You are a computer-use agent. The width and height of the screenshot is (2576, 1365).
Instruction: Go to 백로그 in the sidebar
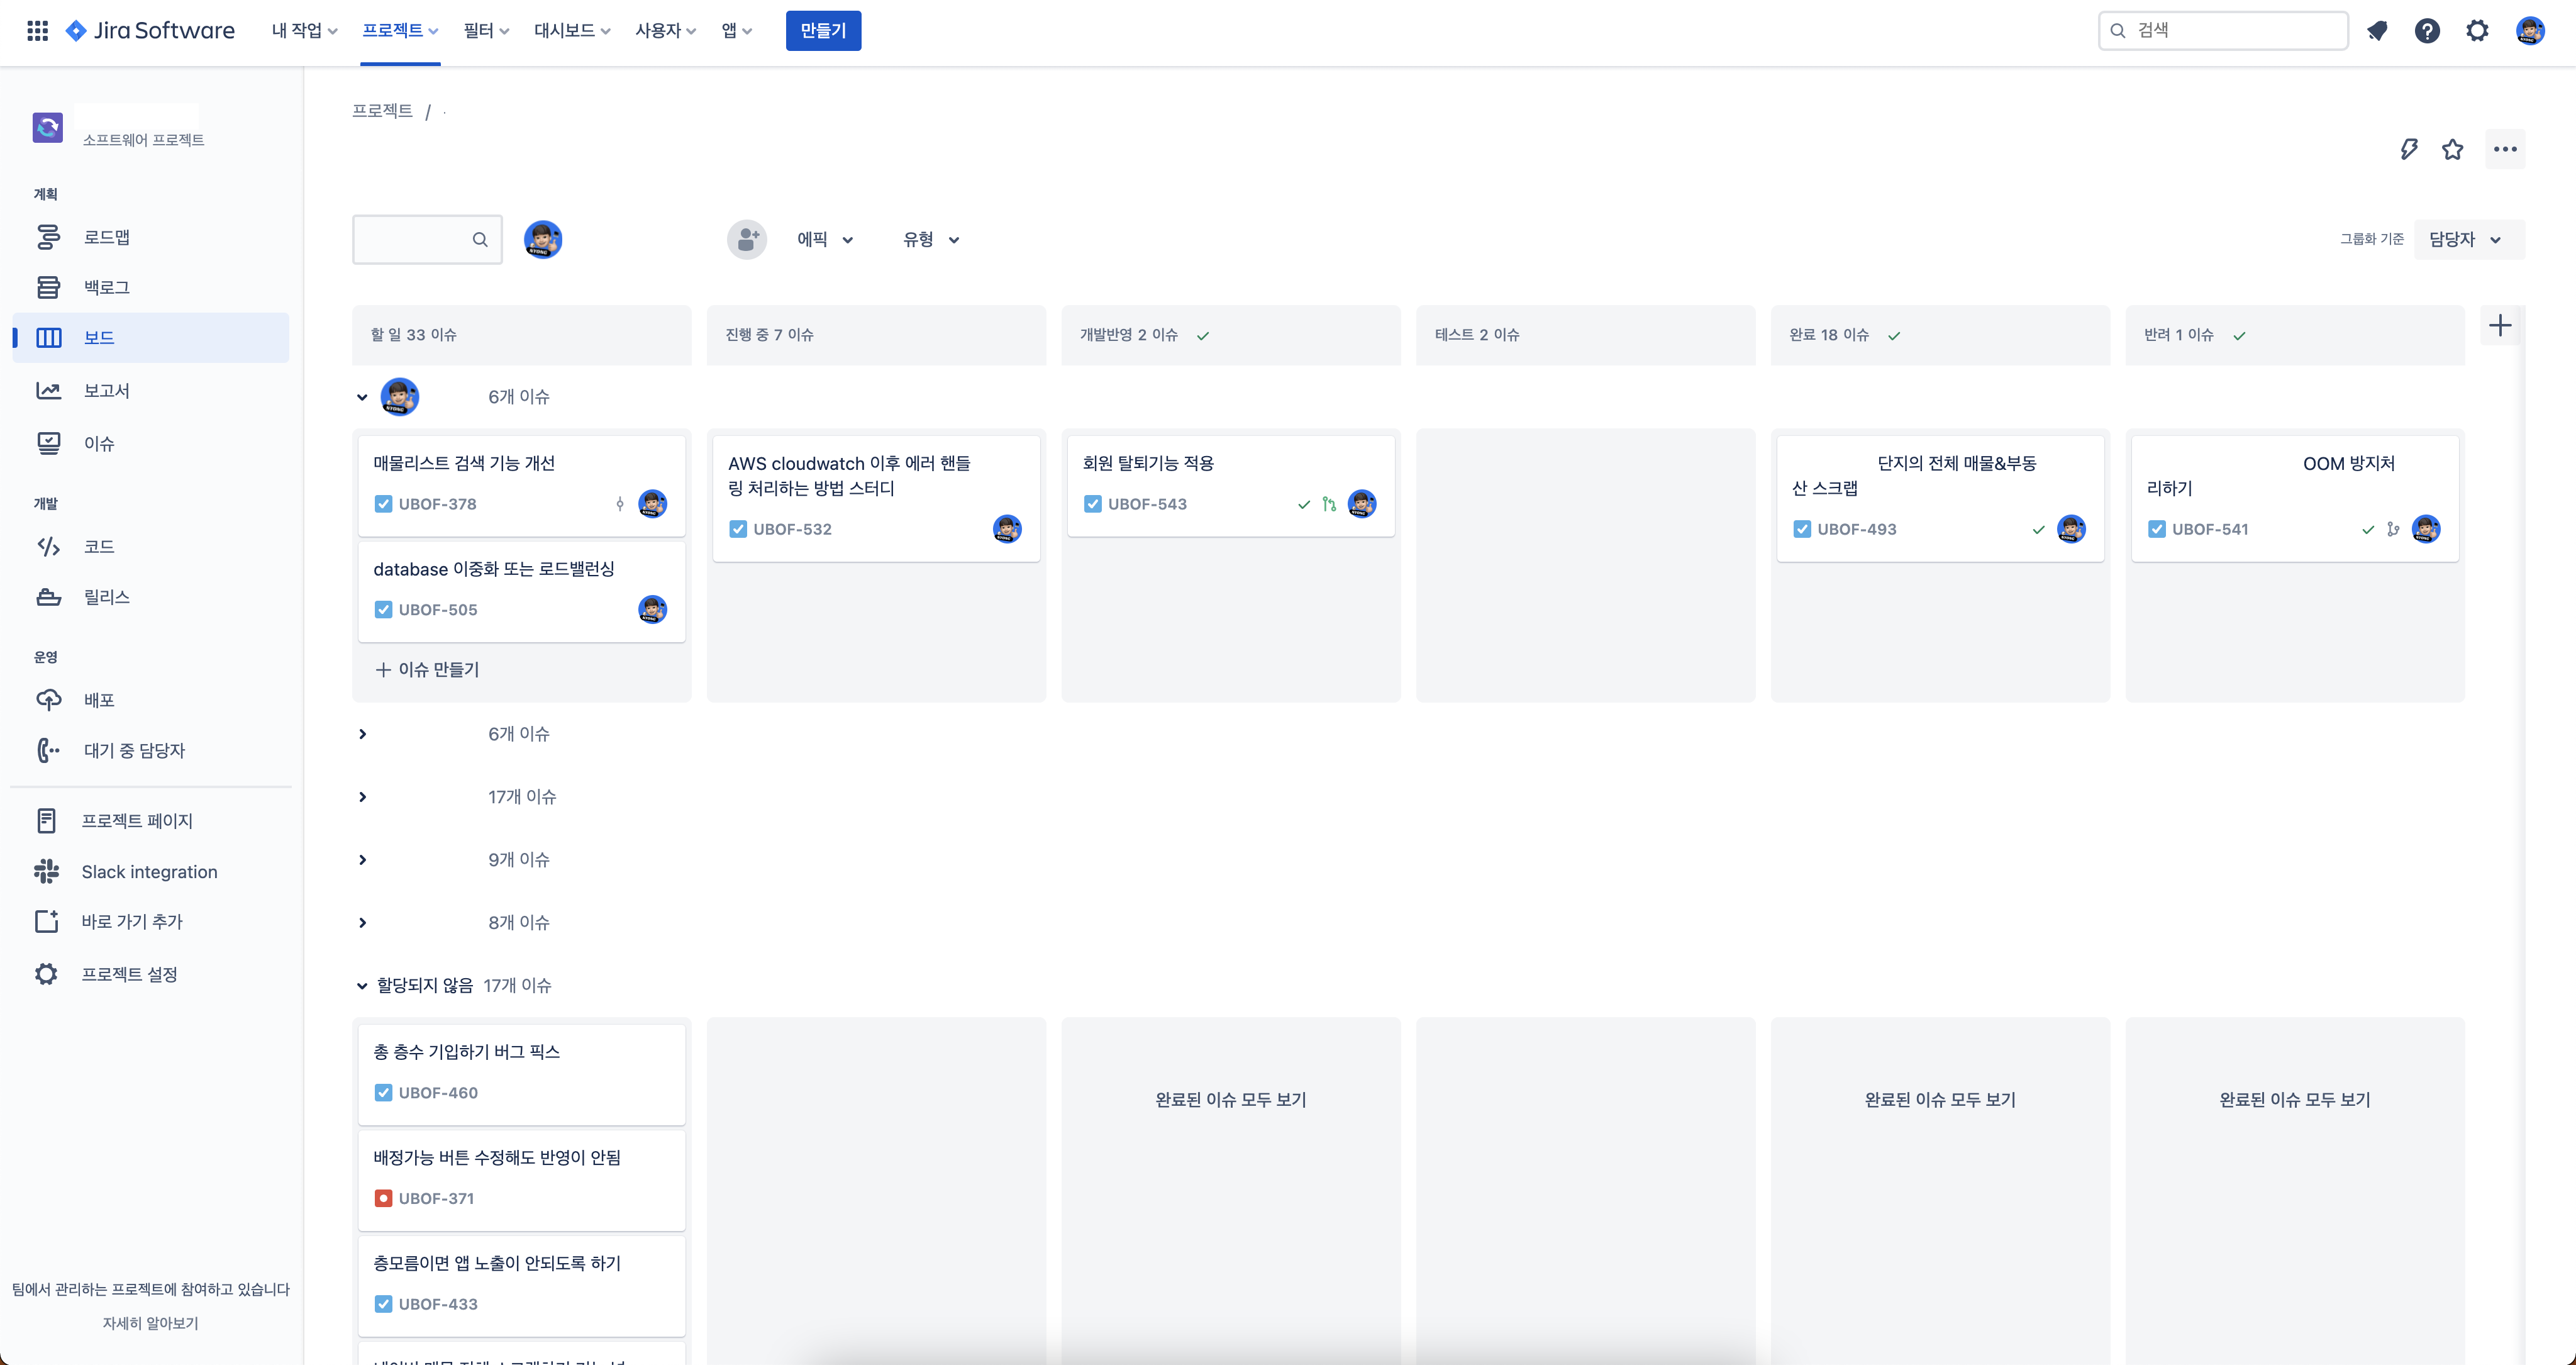click(x=106, y=288)
